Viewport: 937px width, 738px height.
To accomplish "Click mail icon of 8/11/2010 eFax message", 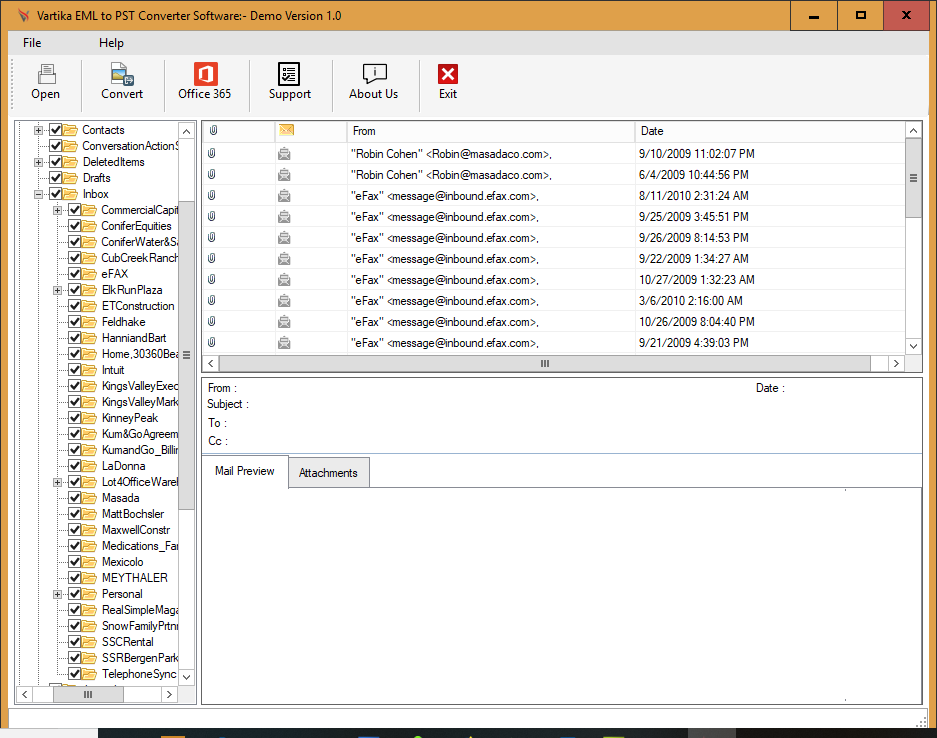I will 284,195.
